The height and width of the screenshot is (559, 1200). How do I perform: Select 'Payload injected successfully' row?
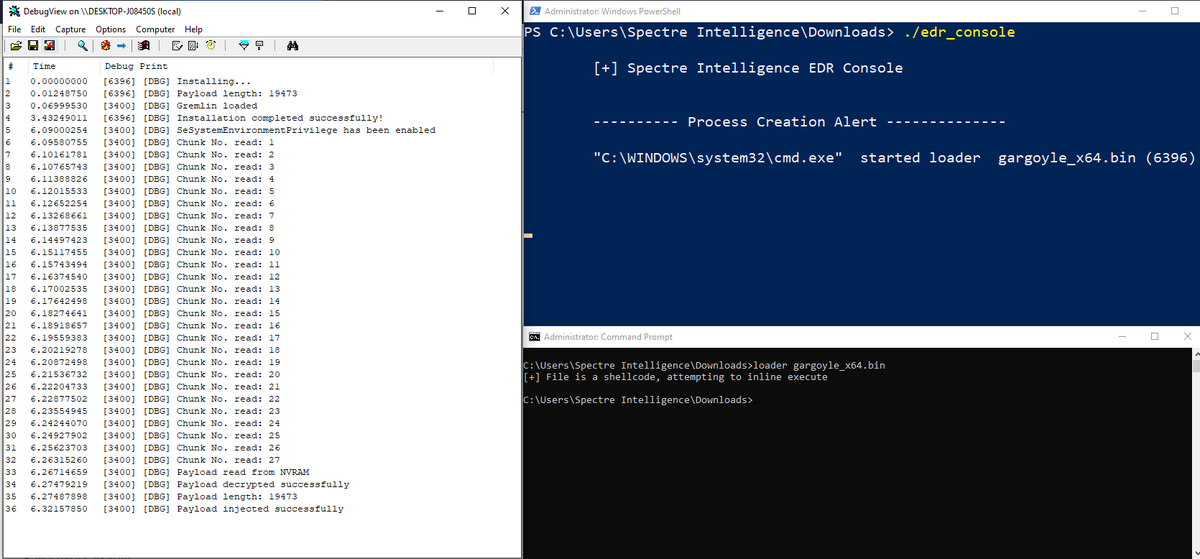(260, 509)
